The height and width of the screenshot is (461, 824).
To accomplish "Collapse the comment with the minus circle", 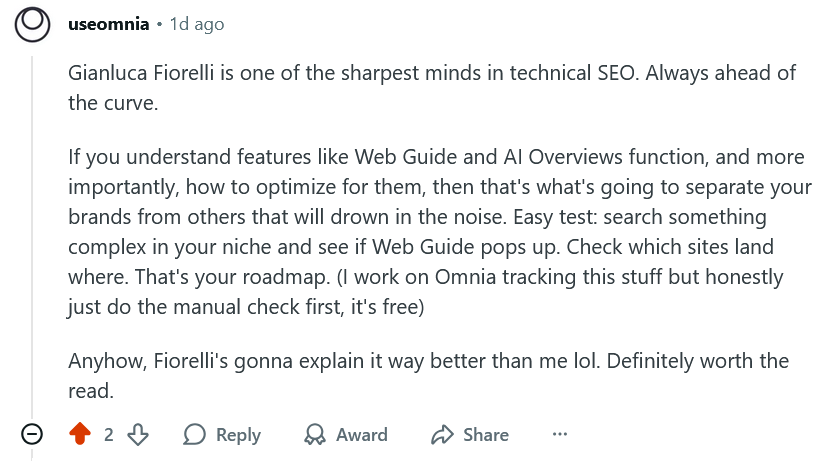I will (32, 434).
